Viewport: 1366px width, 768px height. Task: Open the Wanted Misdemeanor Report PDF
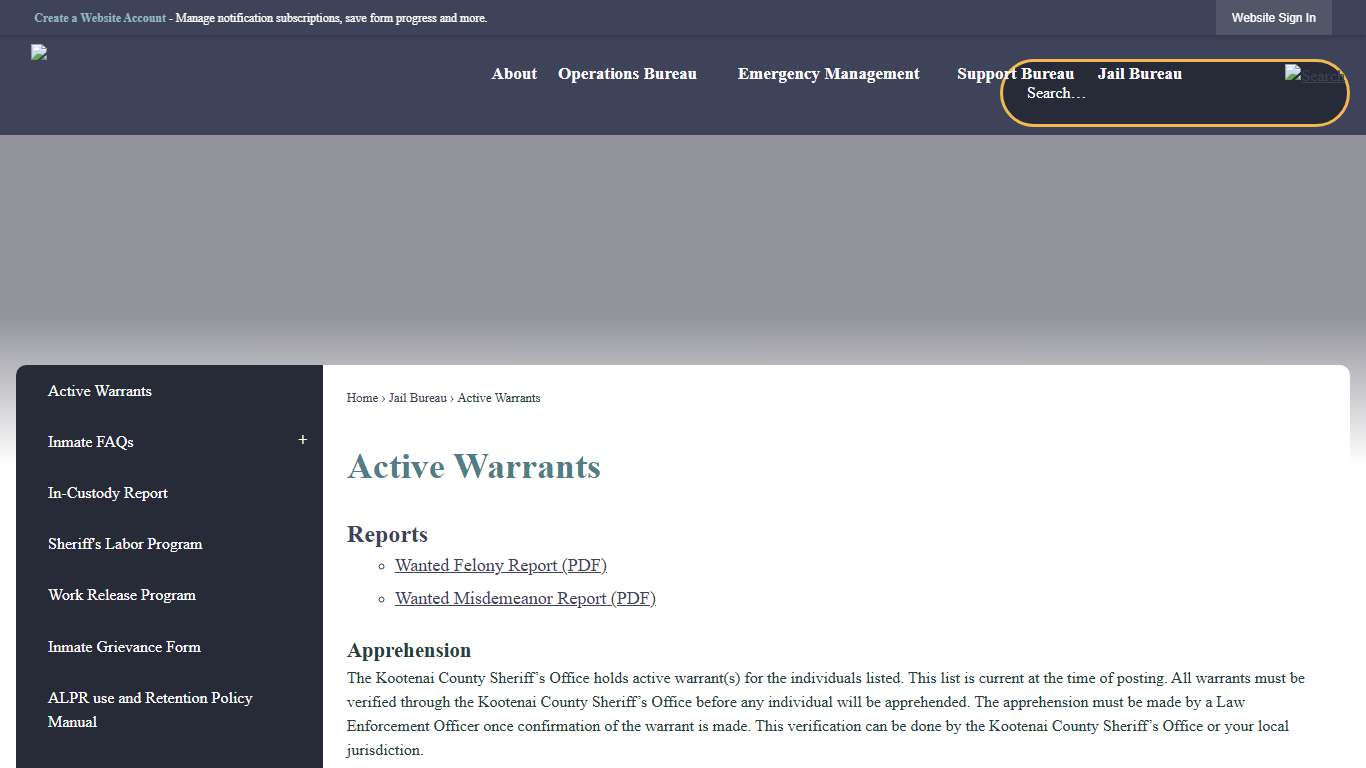(x=525, y=598)
